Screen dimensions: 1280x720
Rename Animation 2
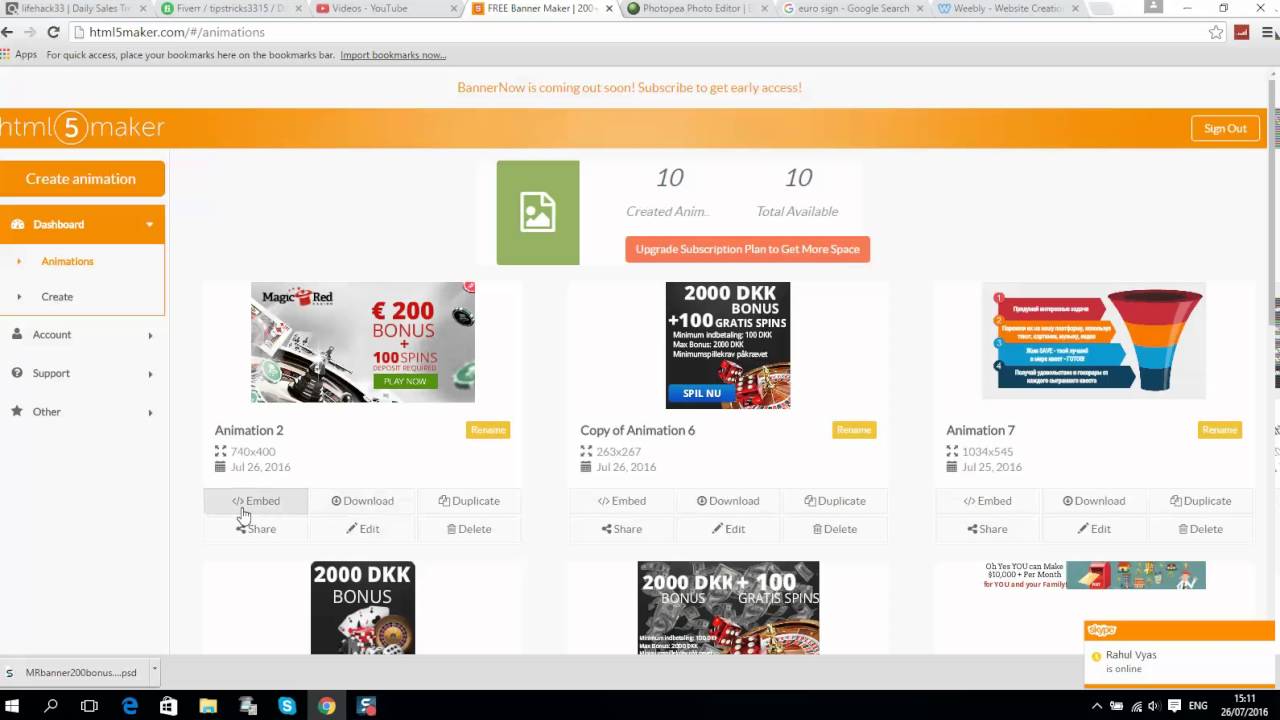(488, 430)
